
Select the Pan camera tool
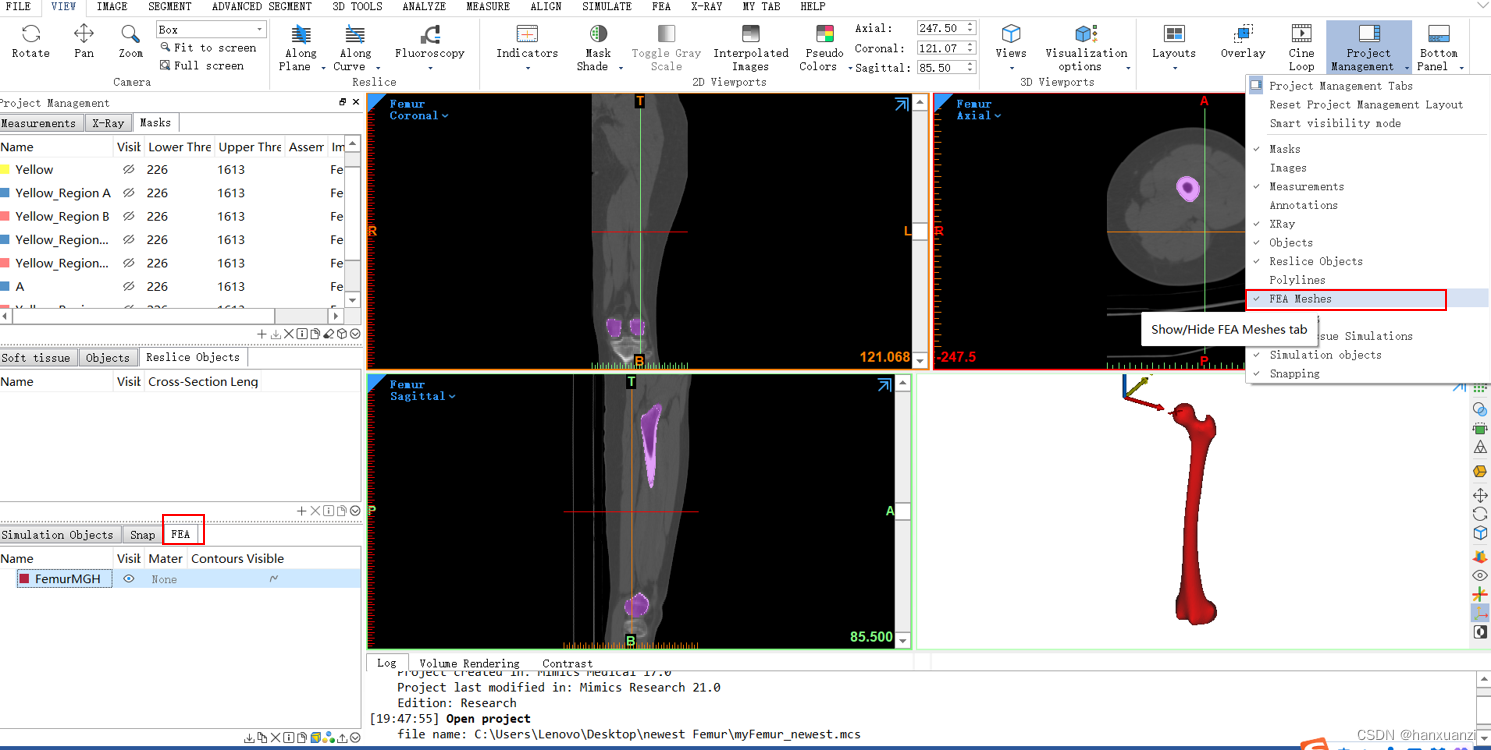click(84, 43)
